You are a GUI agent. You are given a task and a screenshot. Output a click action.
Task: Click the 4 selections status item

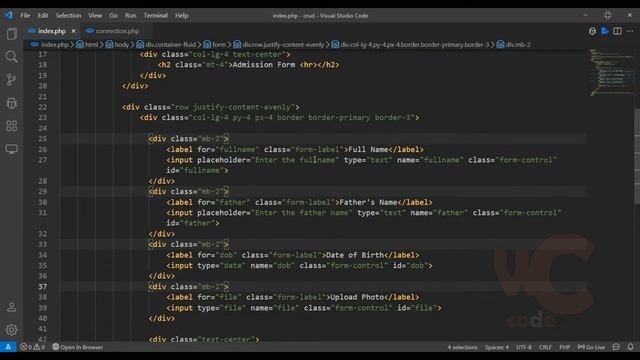462,347
